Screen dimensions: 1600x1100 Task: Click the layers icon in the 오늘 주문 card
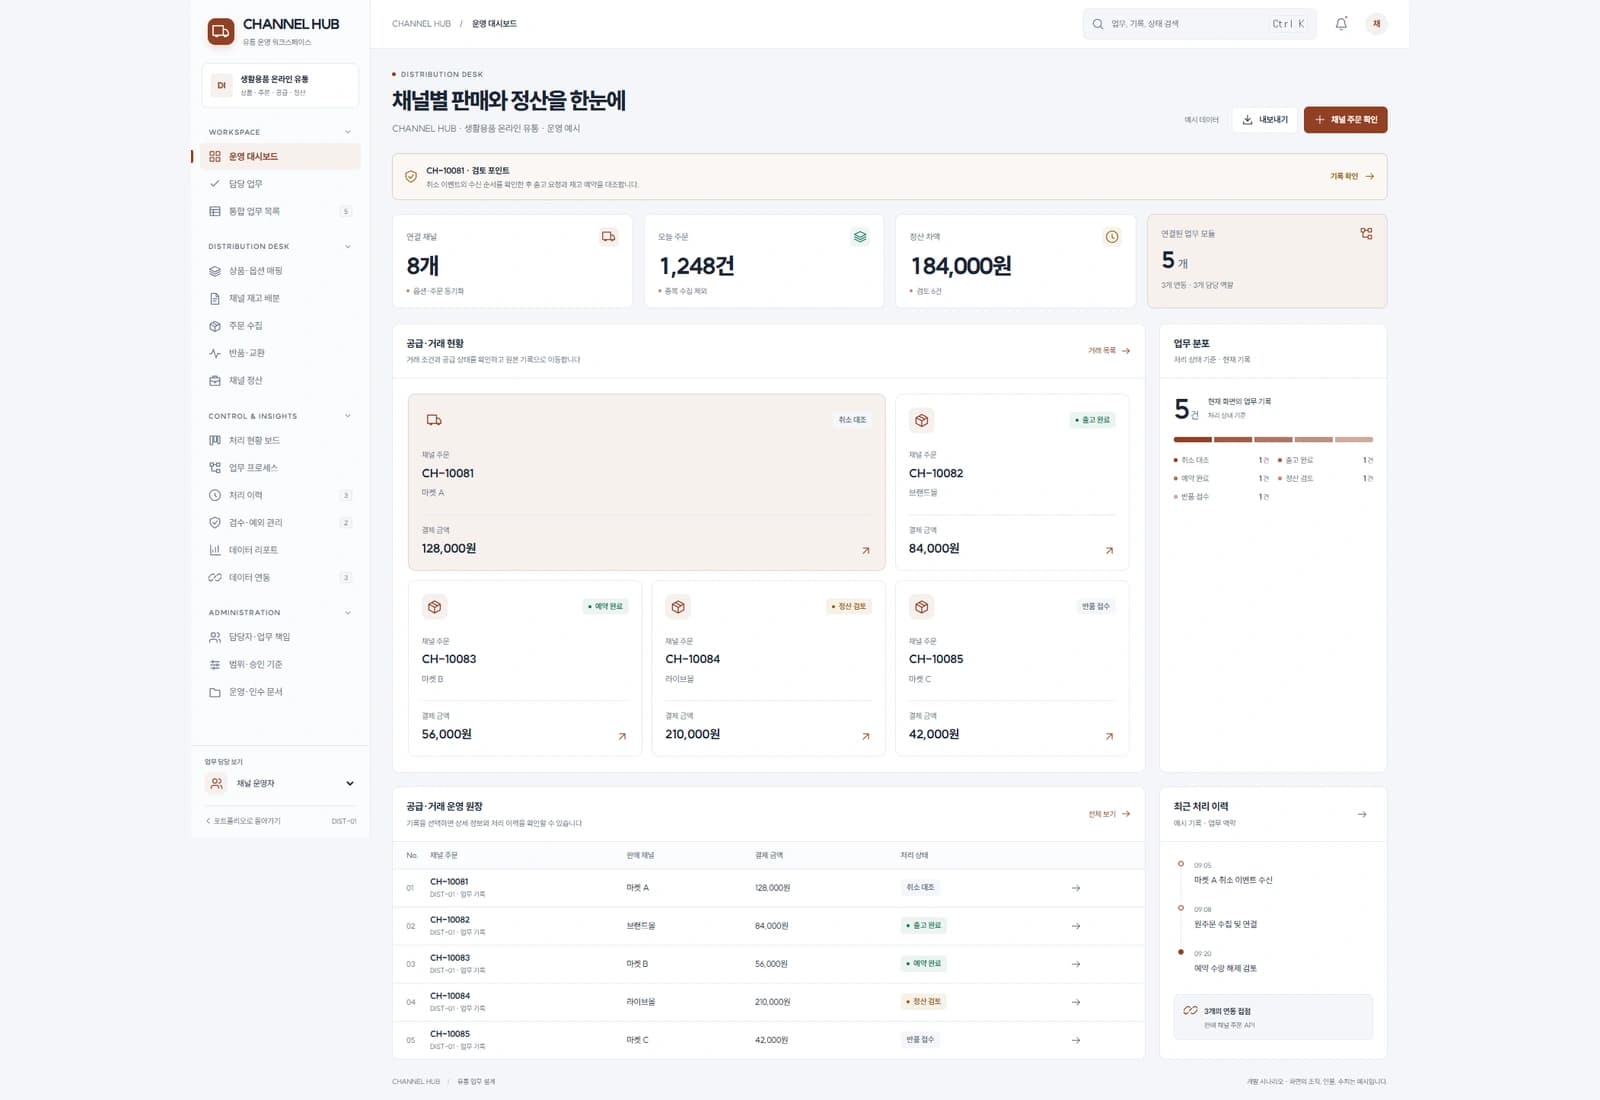[860, 237]
